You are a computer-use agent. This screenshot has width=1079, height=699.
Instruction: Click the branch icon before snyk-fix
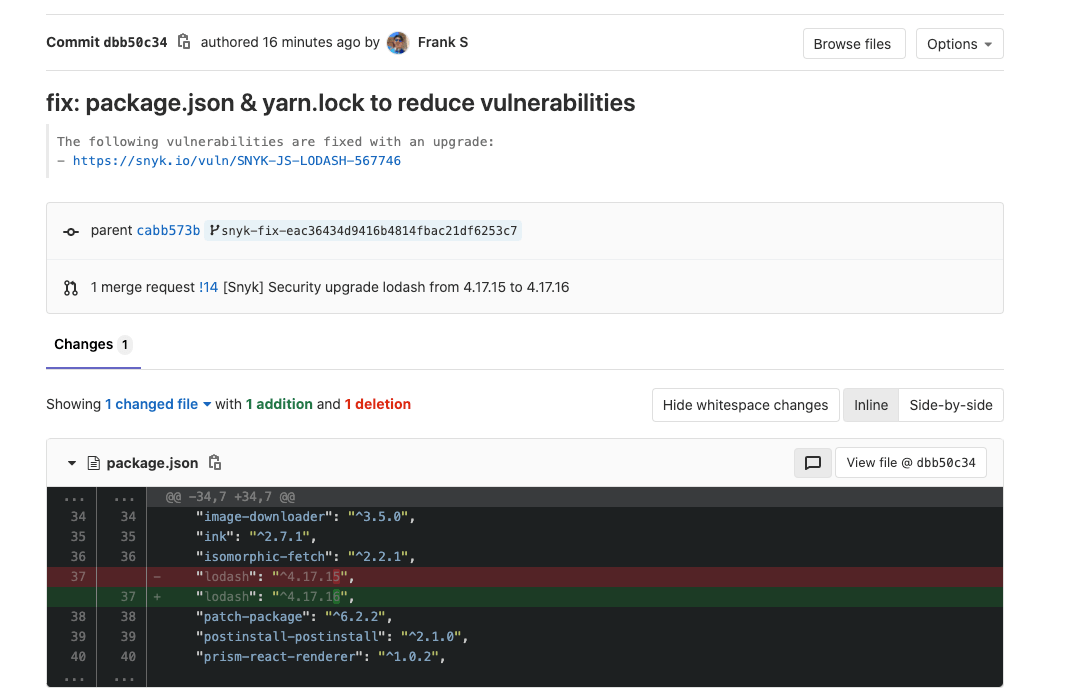[x=214, y=231]
